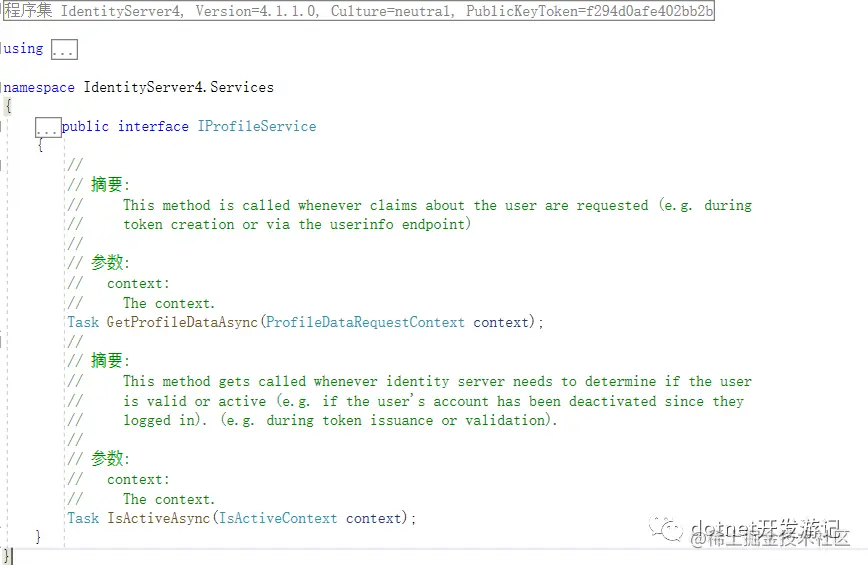Click comment line 'This method gets called whenever identity'

[437, 382]
